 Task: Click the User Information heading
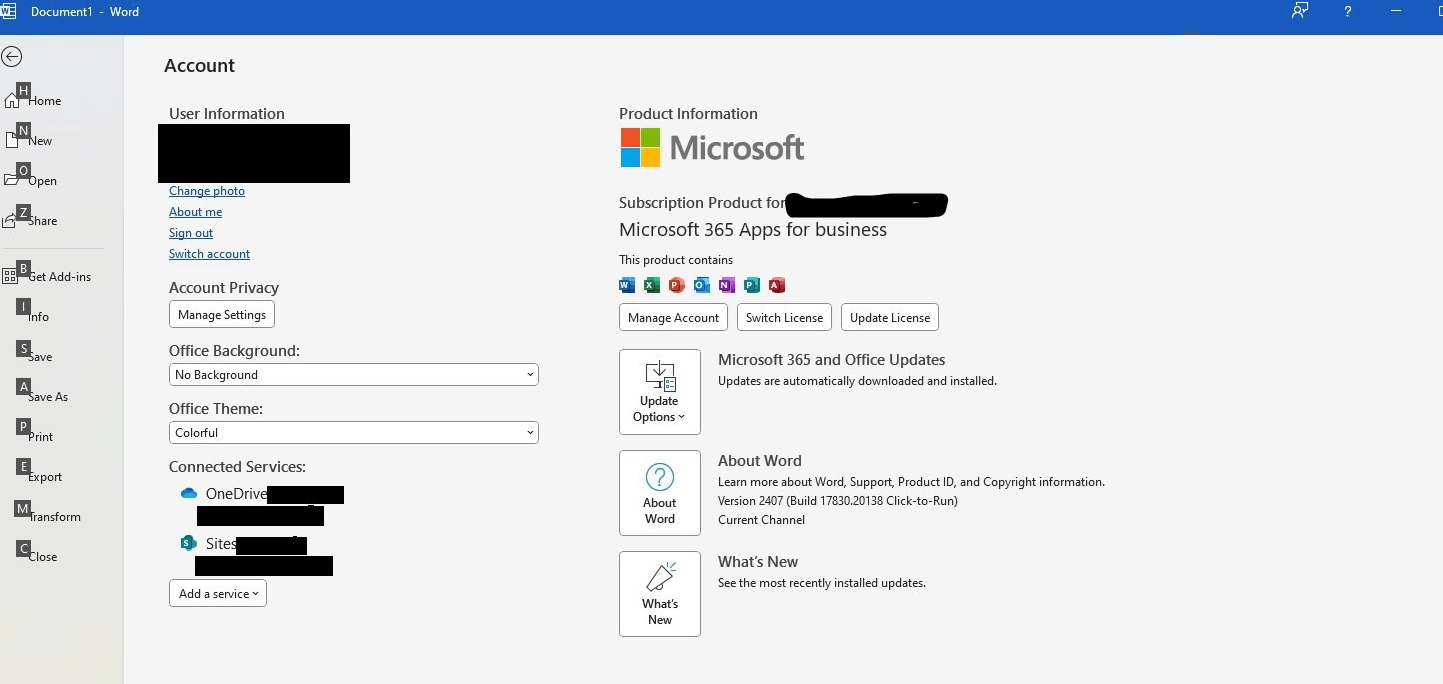click(227, 114)
